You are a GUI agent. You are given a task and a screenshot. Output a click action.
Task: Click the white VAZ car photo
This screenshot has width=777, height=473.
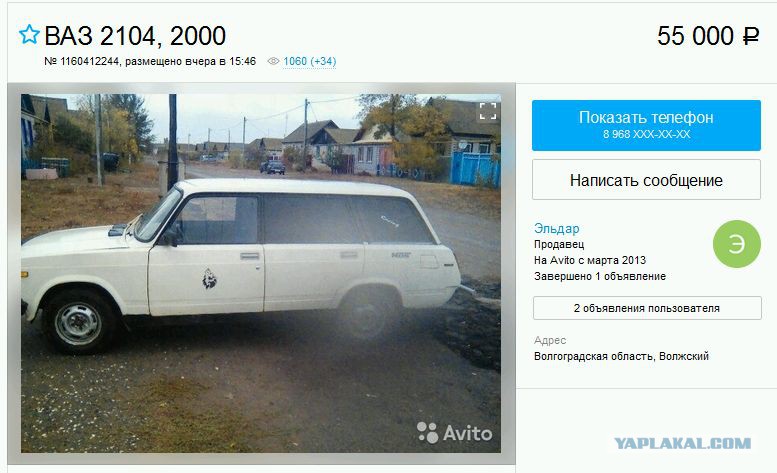point(261,273)
